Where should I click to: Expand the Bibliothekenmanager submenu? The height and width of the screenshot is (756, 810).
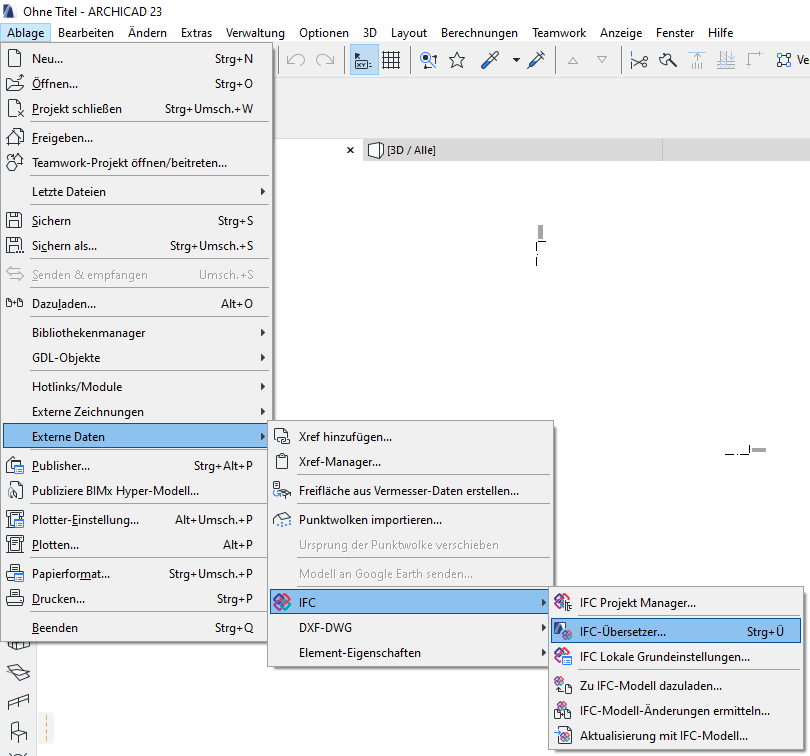pos(136,333)
